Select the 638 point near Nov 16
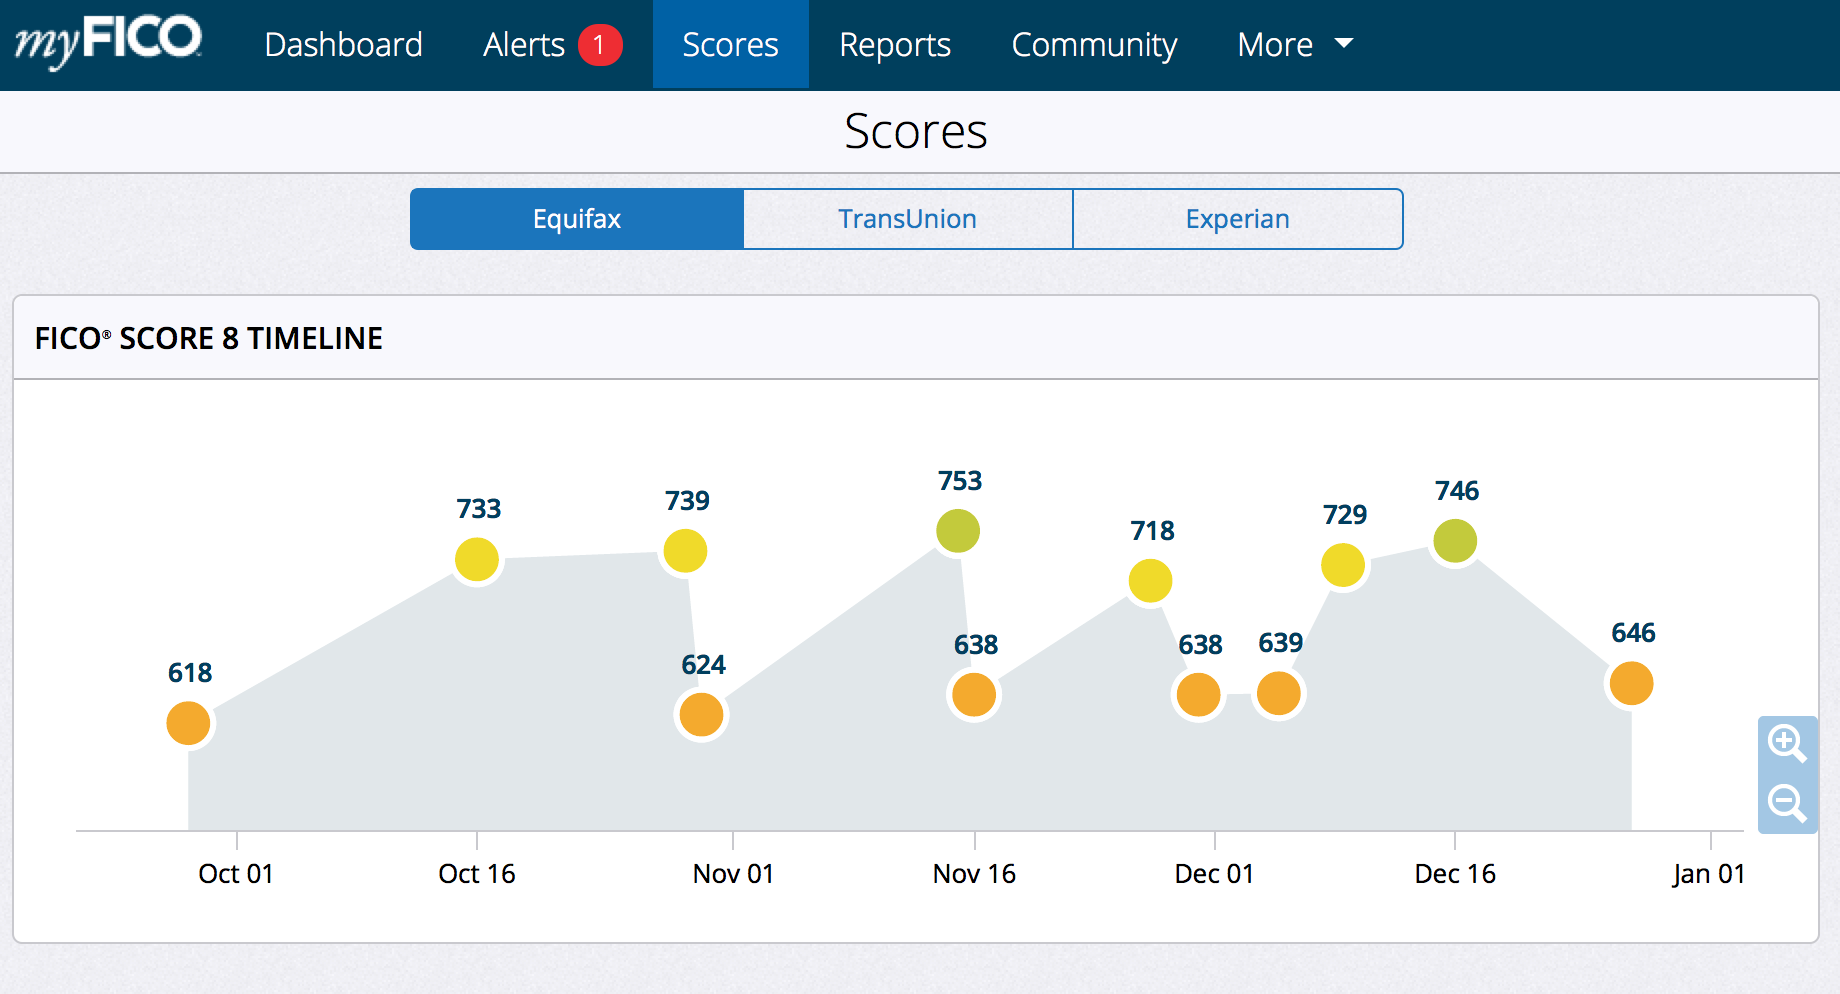 tap(974, 695)
